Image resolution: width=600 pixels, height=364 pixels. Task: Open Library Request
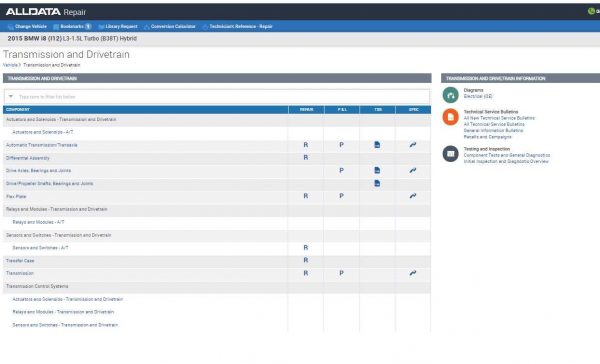[x=118, y=26]
